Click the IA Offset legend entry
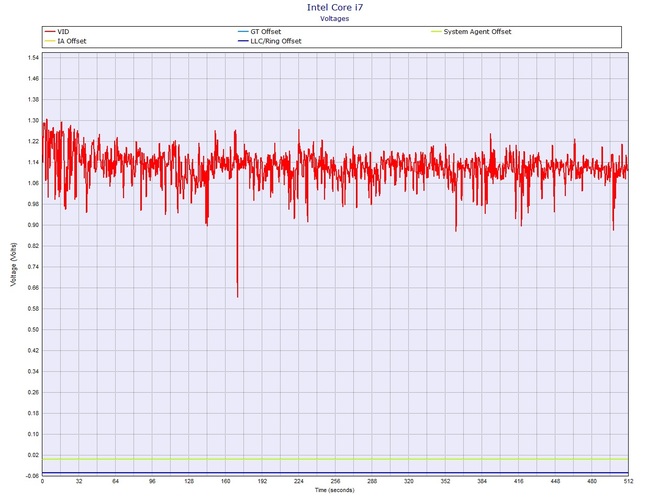The height and width of the screenshot is (502, 670). click(65, 41)
